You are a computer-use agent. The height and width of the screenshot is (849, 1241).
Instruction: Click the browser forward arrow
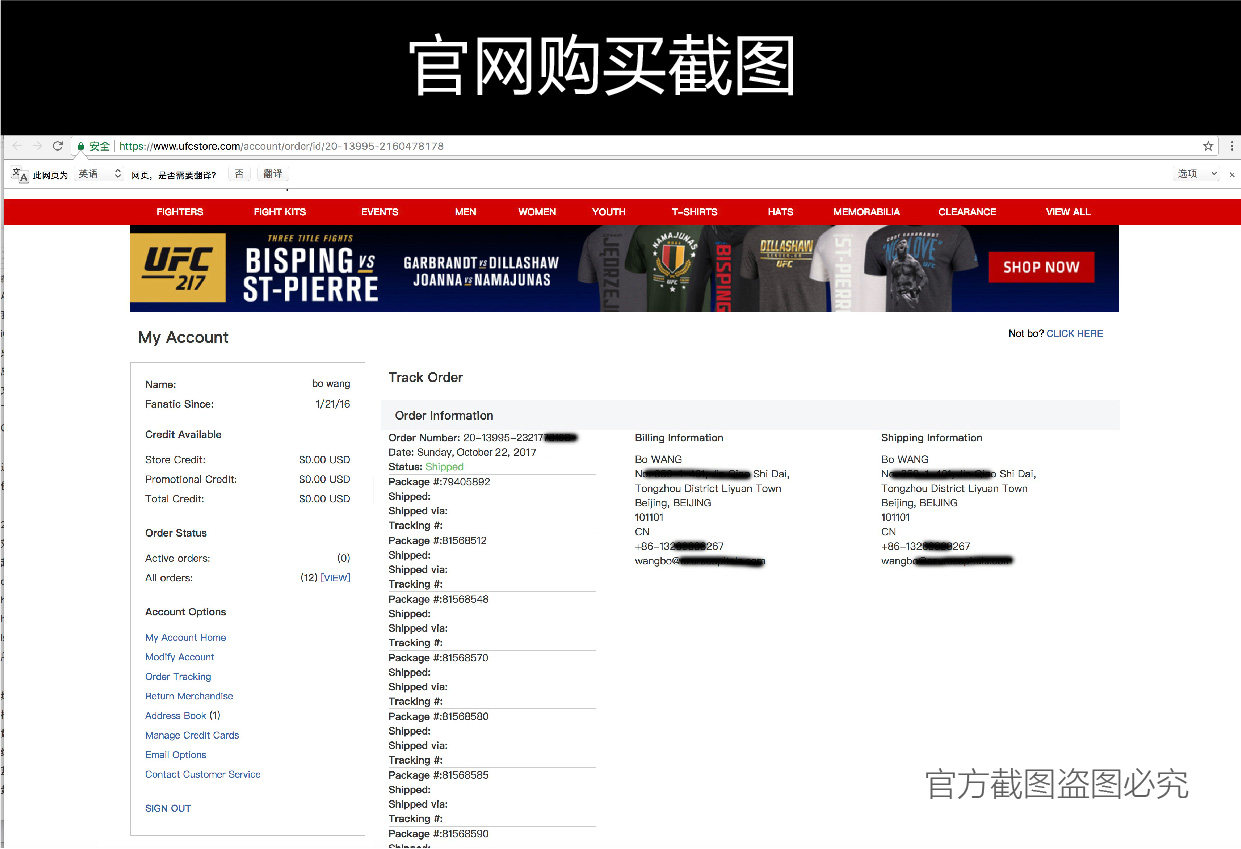coord(37,146)
